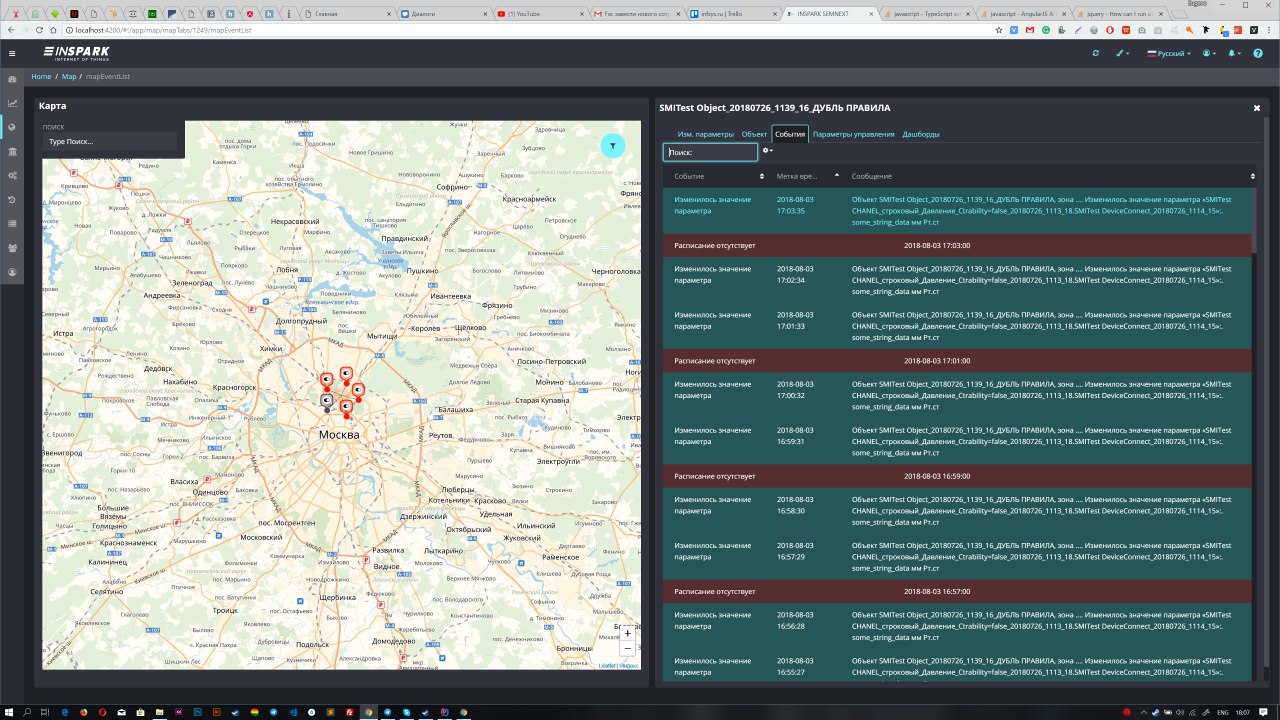The image size is (1280, 720).
Task: Open the table settings gear dropdown
Action: pyautogui.click(x=768, y=151)
